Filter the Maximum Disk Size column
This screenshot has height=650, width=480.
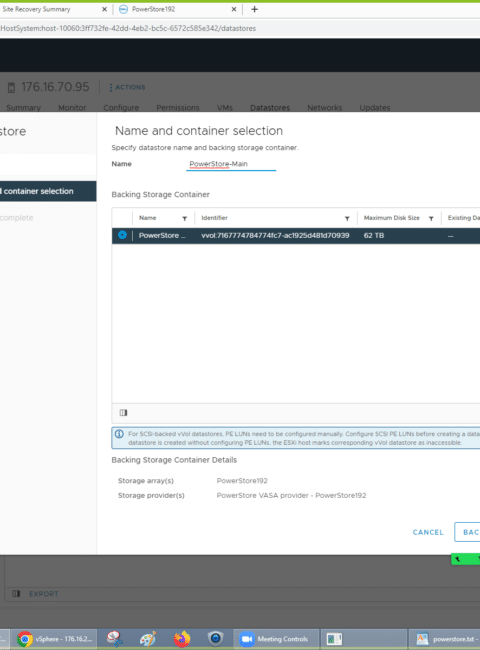coord(431,218)
